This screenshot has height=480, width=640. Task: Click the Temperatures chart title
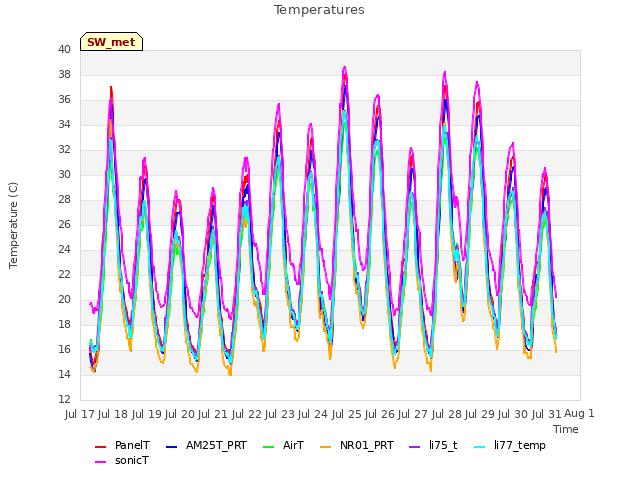pyautogui.click(x=319, y=10)
